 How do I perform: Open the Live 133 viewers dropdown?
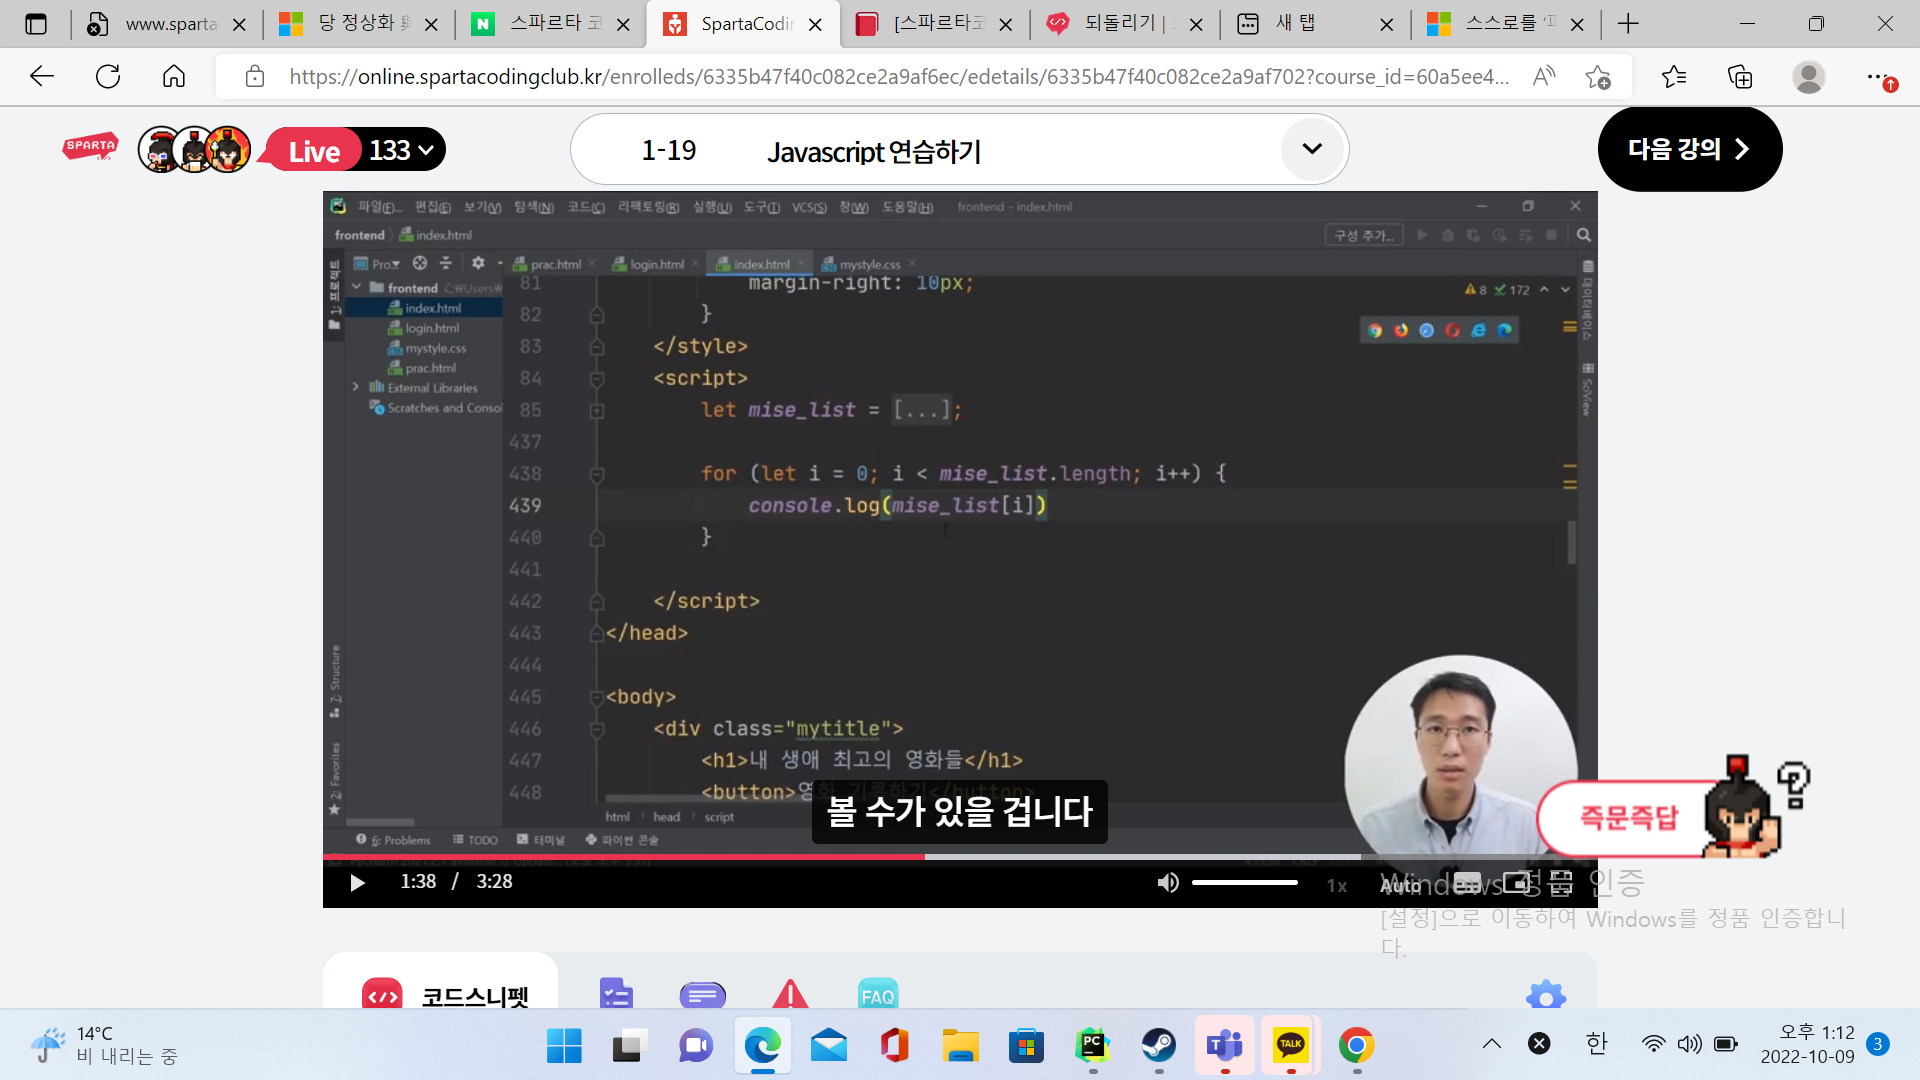click(x=355, y=150)
